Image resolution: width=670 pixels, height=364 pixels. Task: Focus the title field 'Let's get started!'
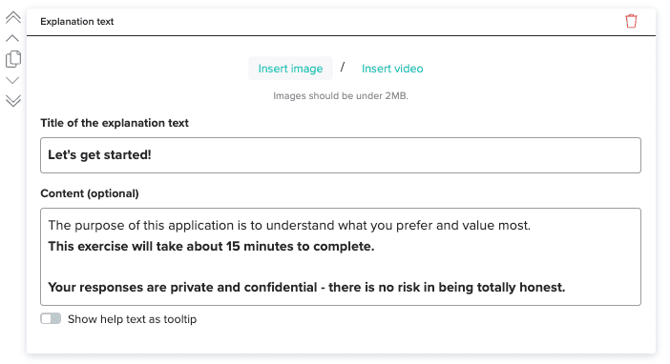point(341,155)
